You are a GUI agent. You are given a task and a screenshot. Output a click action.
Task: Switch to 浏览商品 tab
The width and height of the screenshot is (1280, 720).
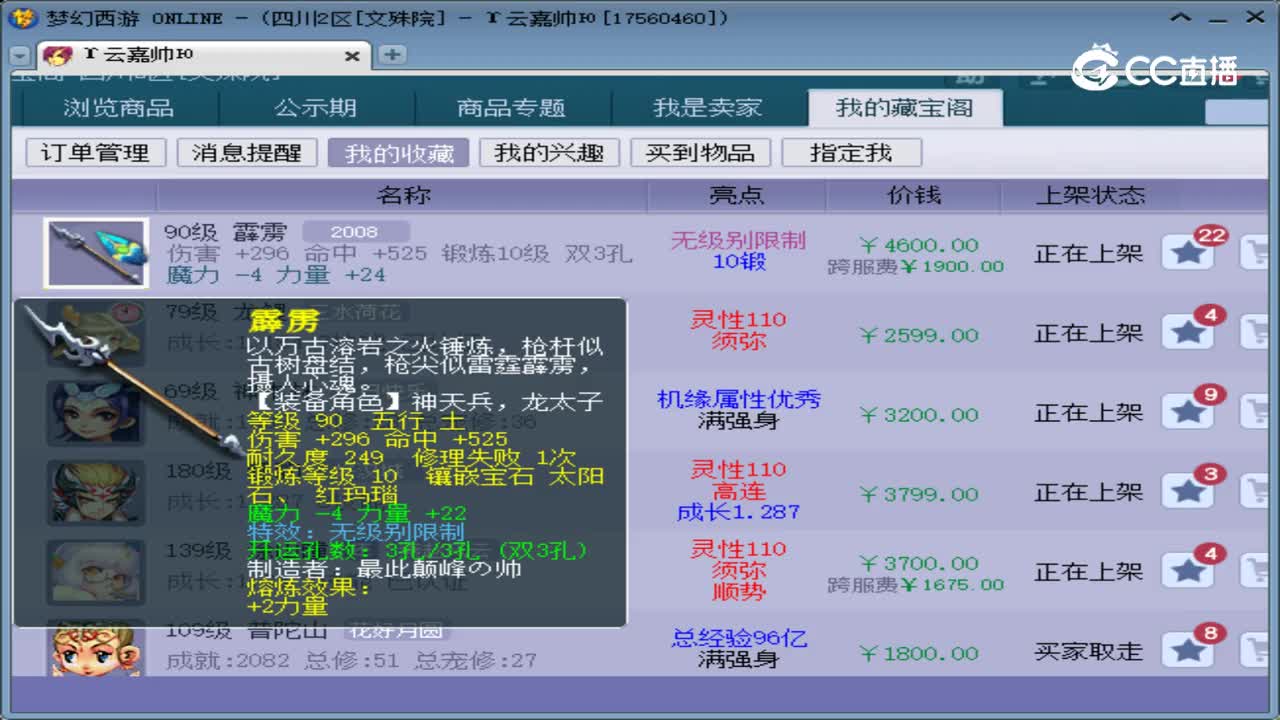(119, 108)
